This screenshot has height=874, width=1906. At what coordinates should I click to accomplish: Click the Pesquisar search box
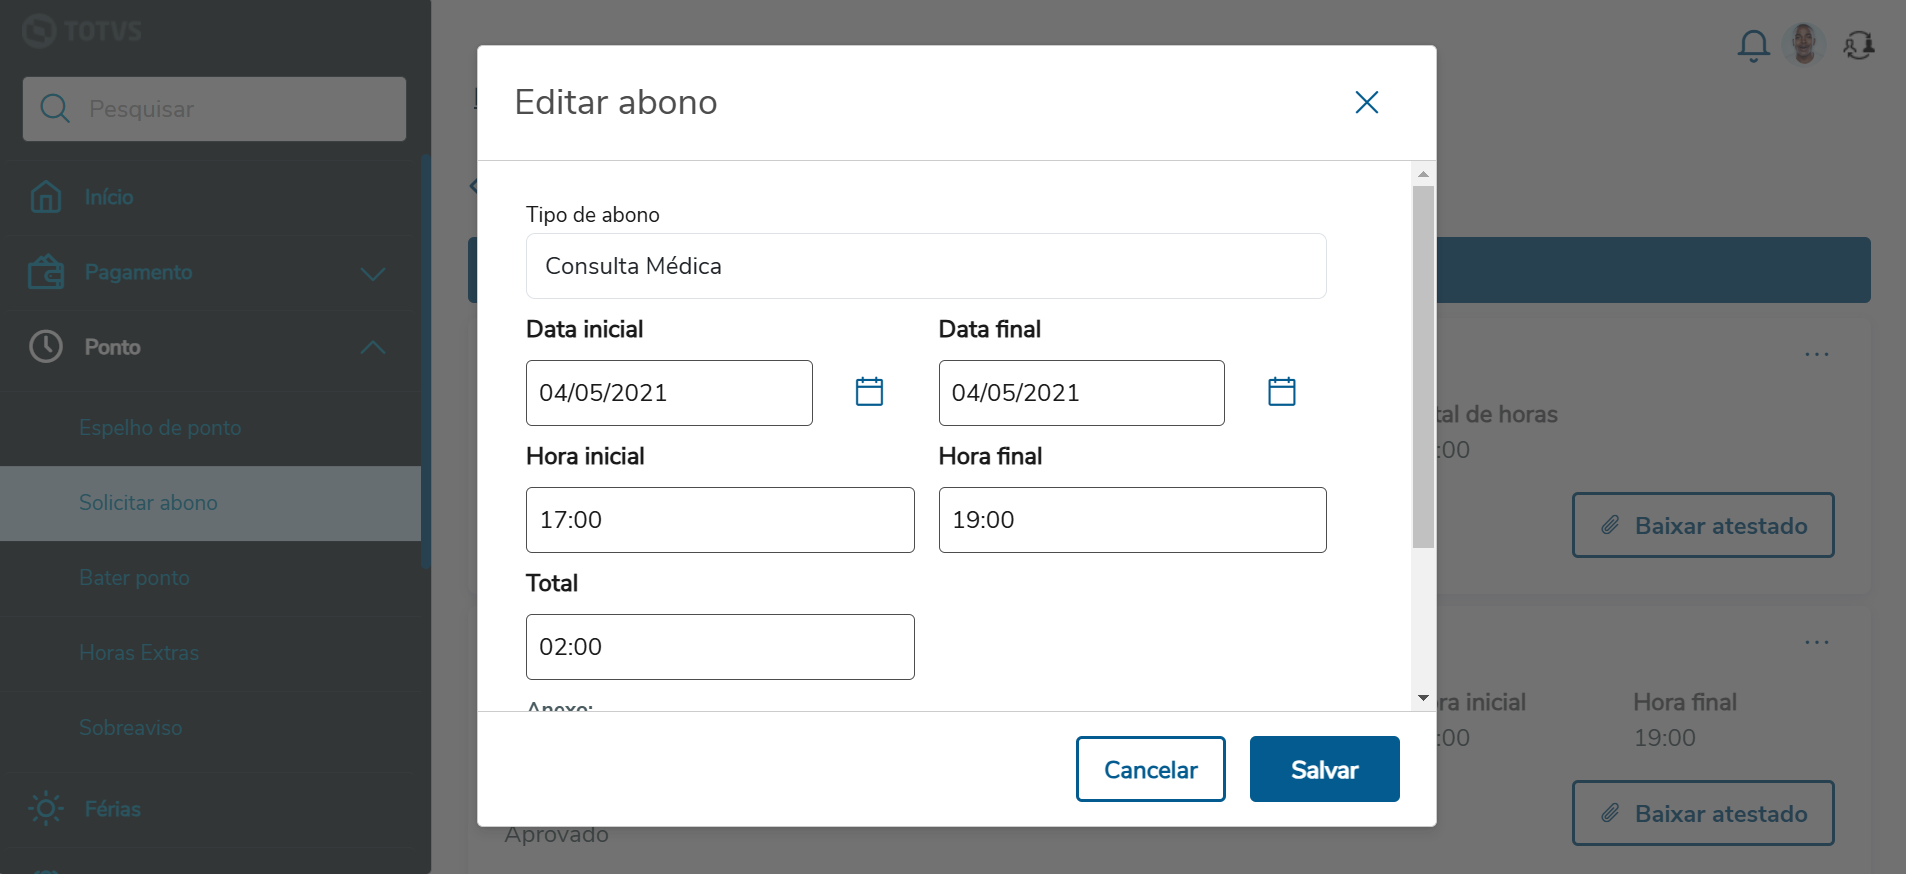(214, 109)
